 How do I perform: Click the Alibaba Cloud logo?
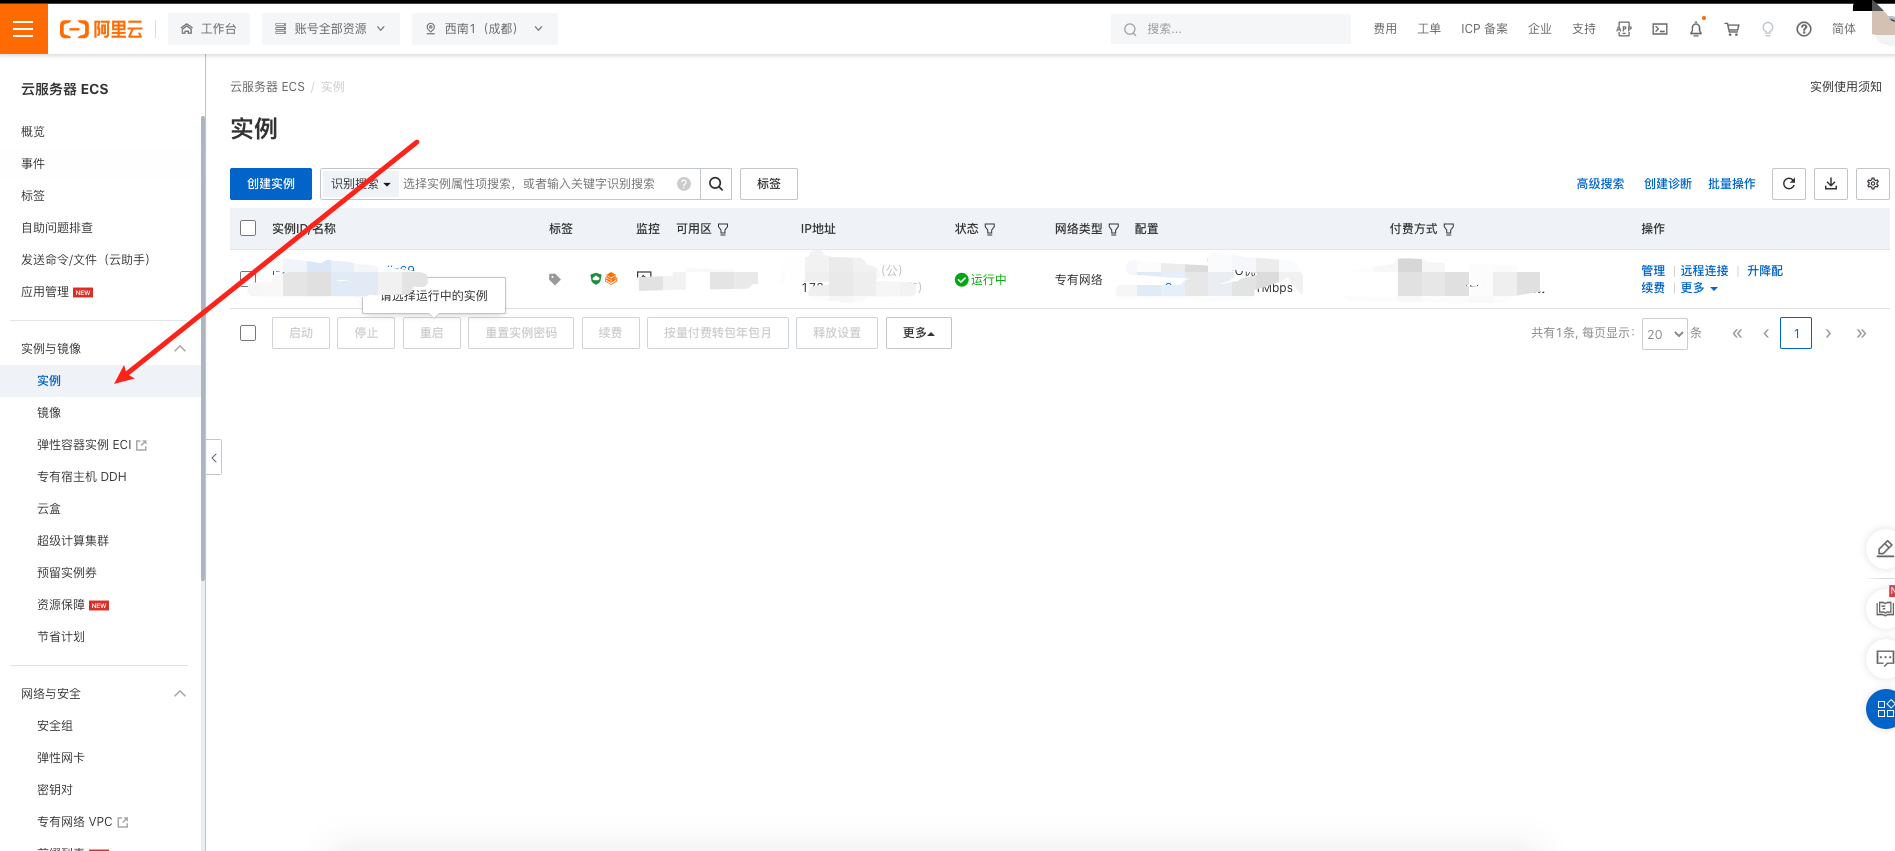(101, 29)
